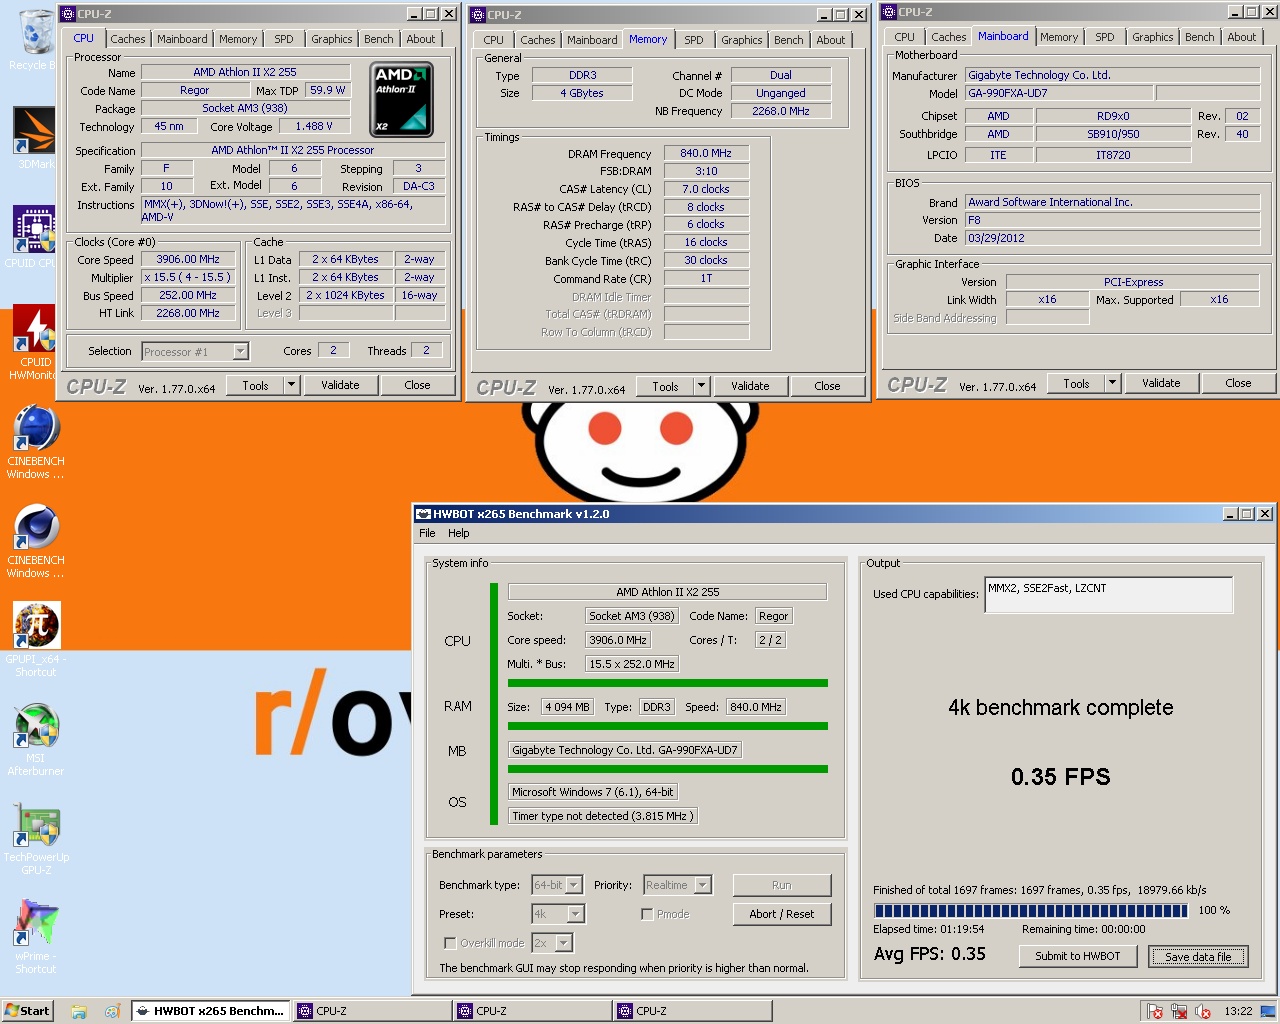Click Tools button in right CPU-Z window

tap(1076, 383)
